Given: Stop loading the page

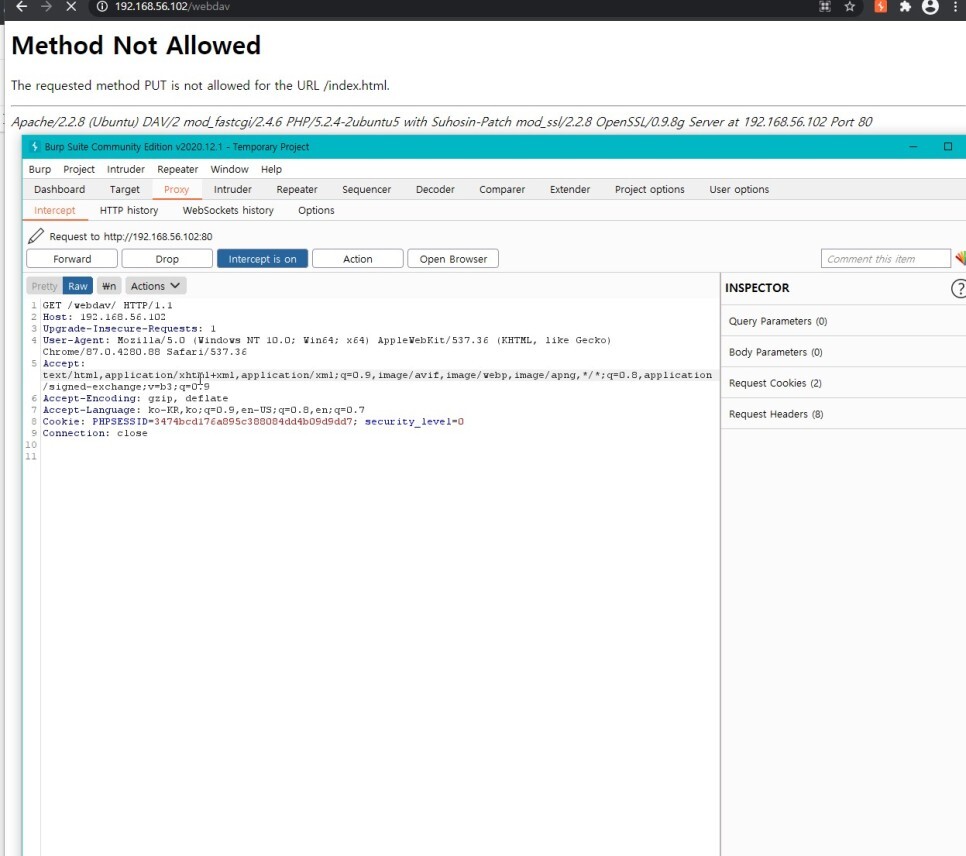Looking at the screenshot, I should coord(71,7).
